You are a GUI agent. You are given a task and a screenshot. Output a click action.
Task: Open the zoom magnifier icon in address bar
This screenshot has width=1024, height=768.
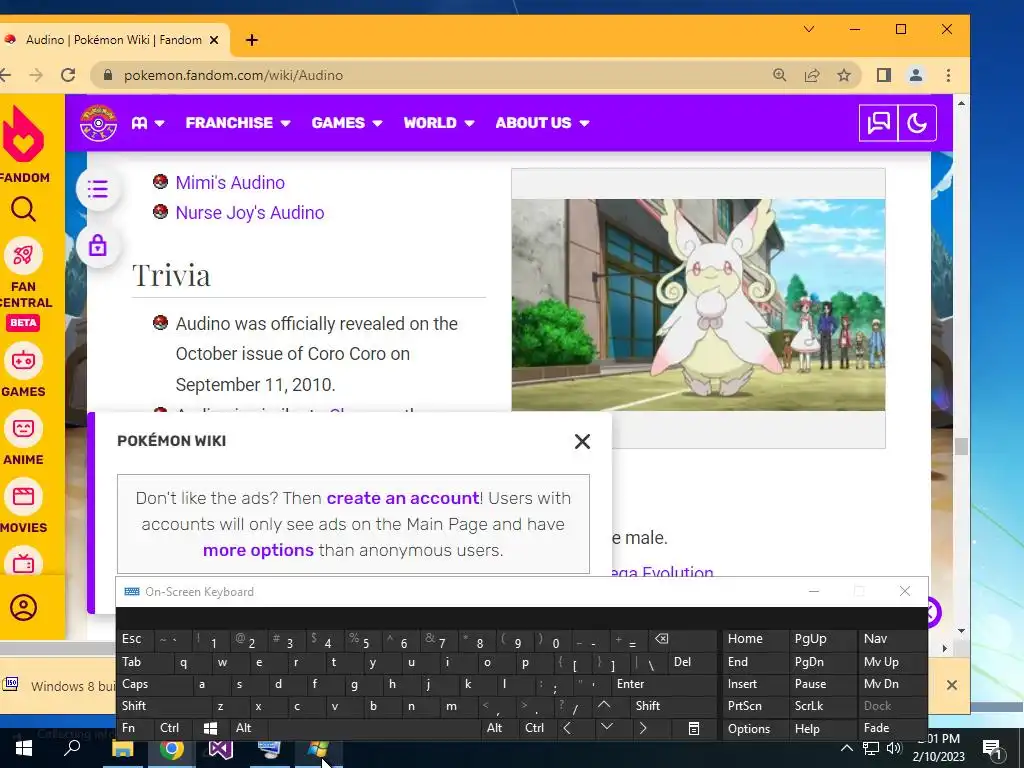click(779, 75)
